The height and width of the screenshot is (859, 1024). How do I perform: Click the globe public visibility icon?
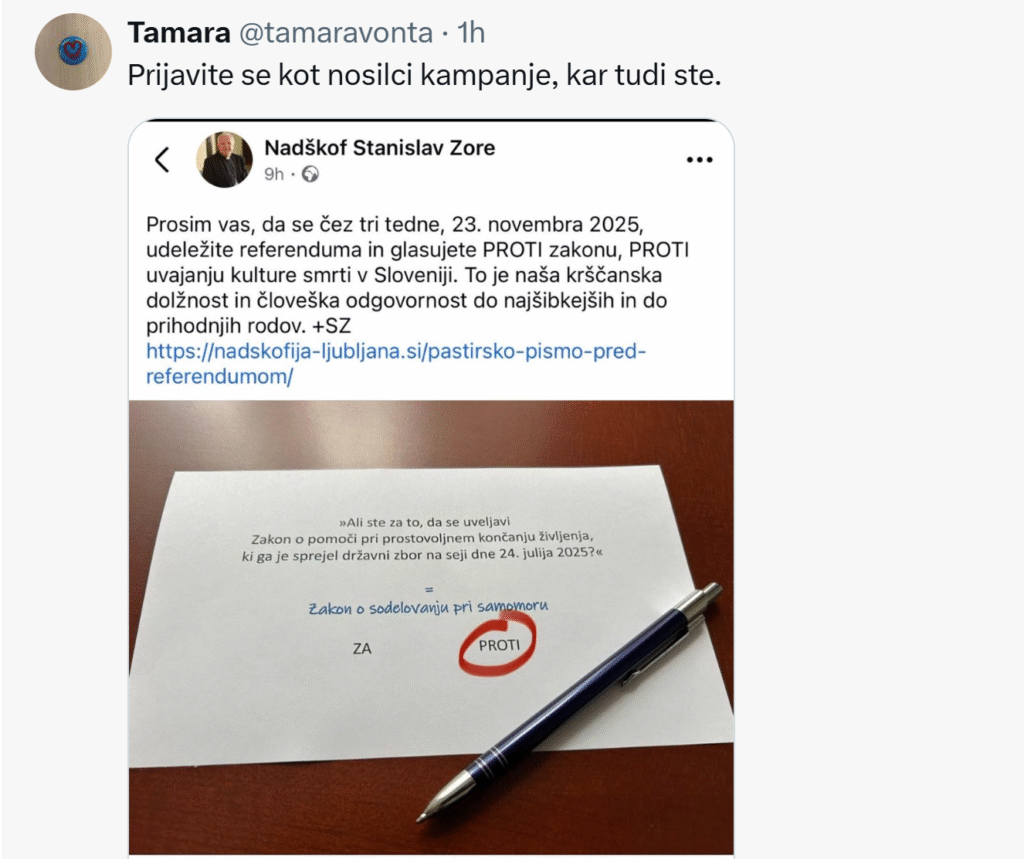[x=311, y=174]
